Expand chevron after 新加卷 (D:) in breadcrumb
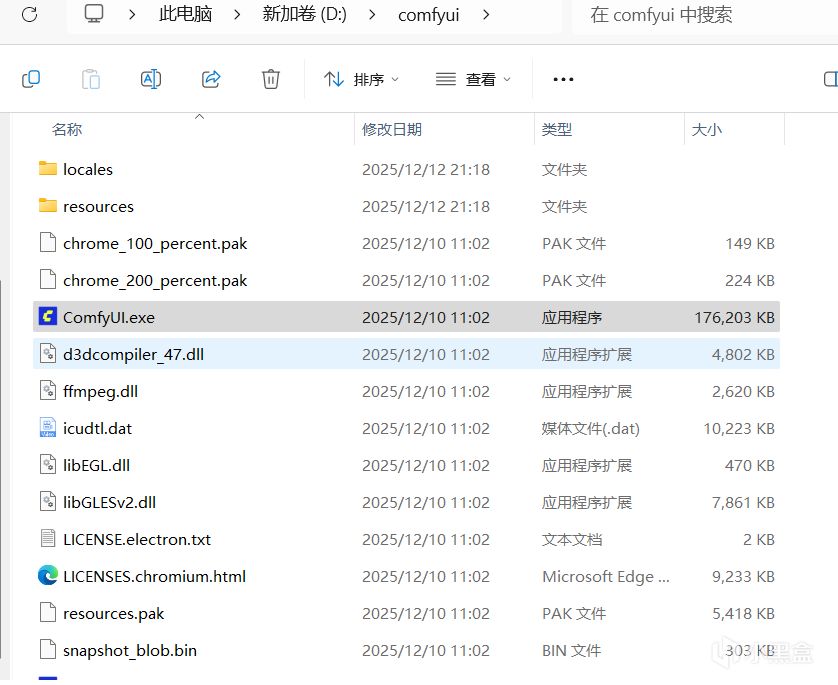The height and width of the screenshot is (685, 838). coord(372,15)
